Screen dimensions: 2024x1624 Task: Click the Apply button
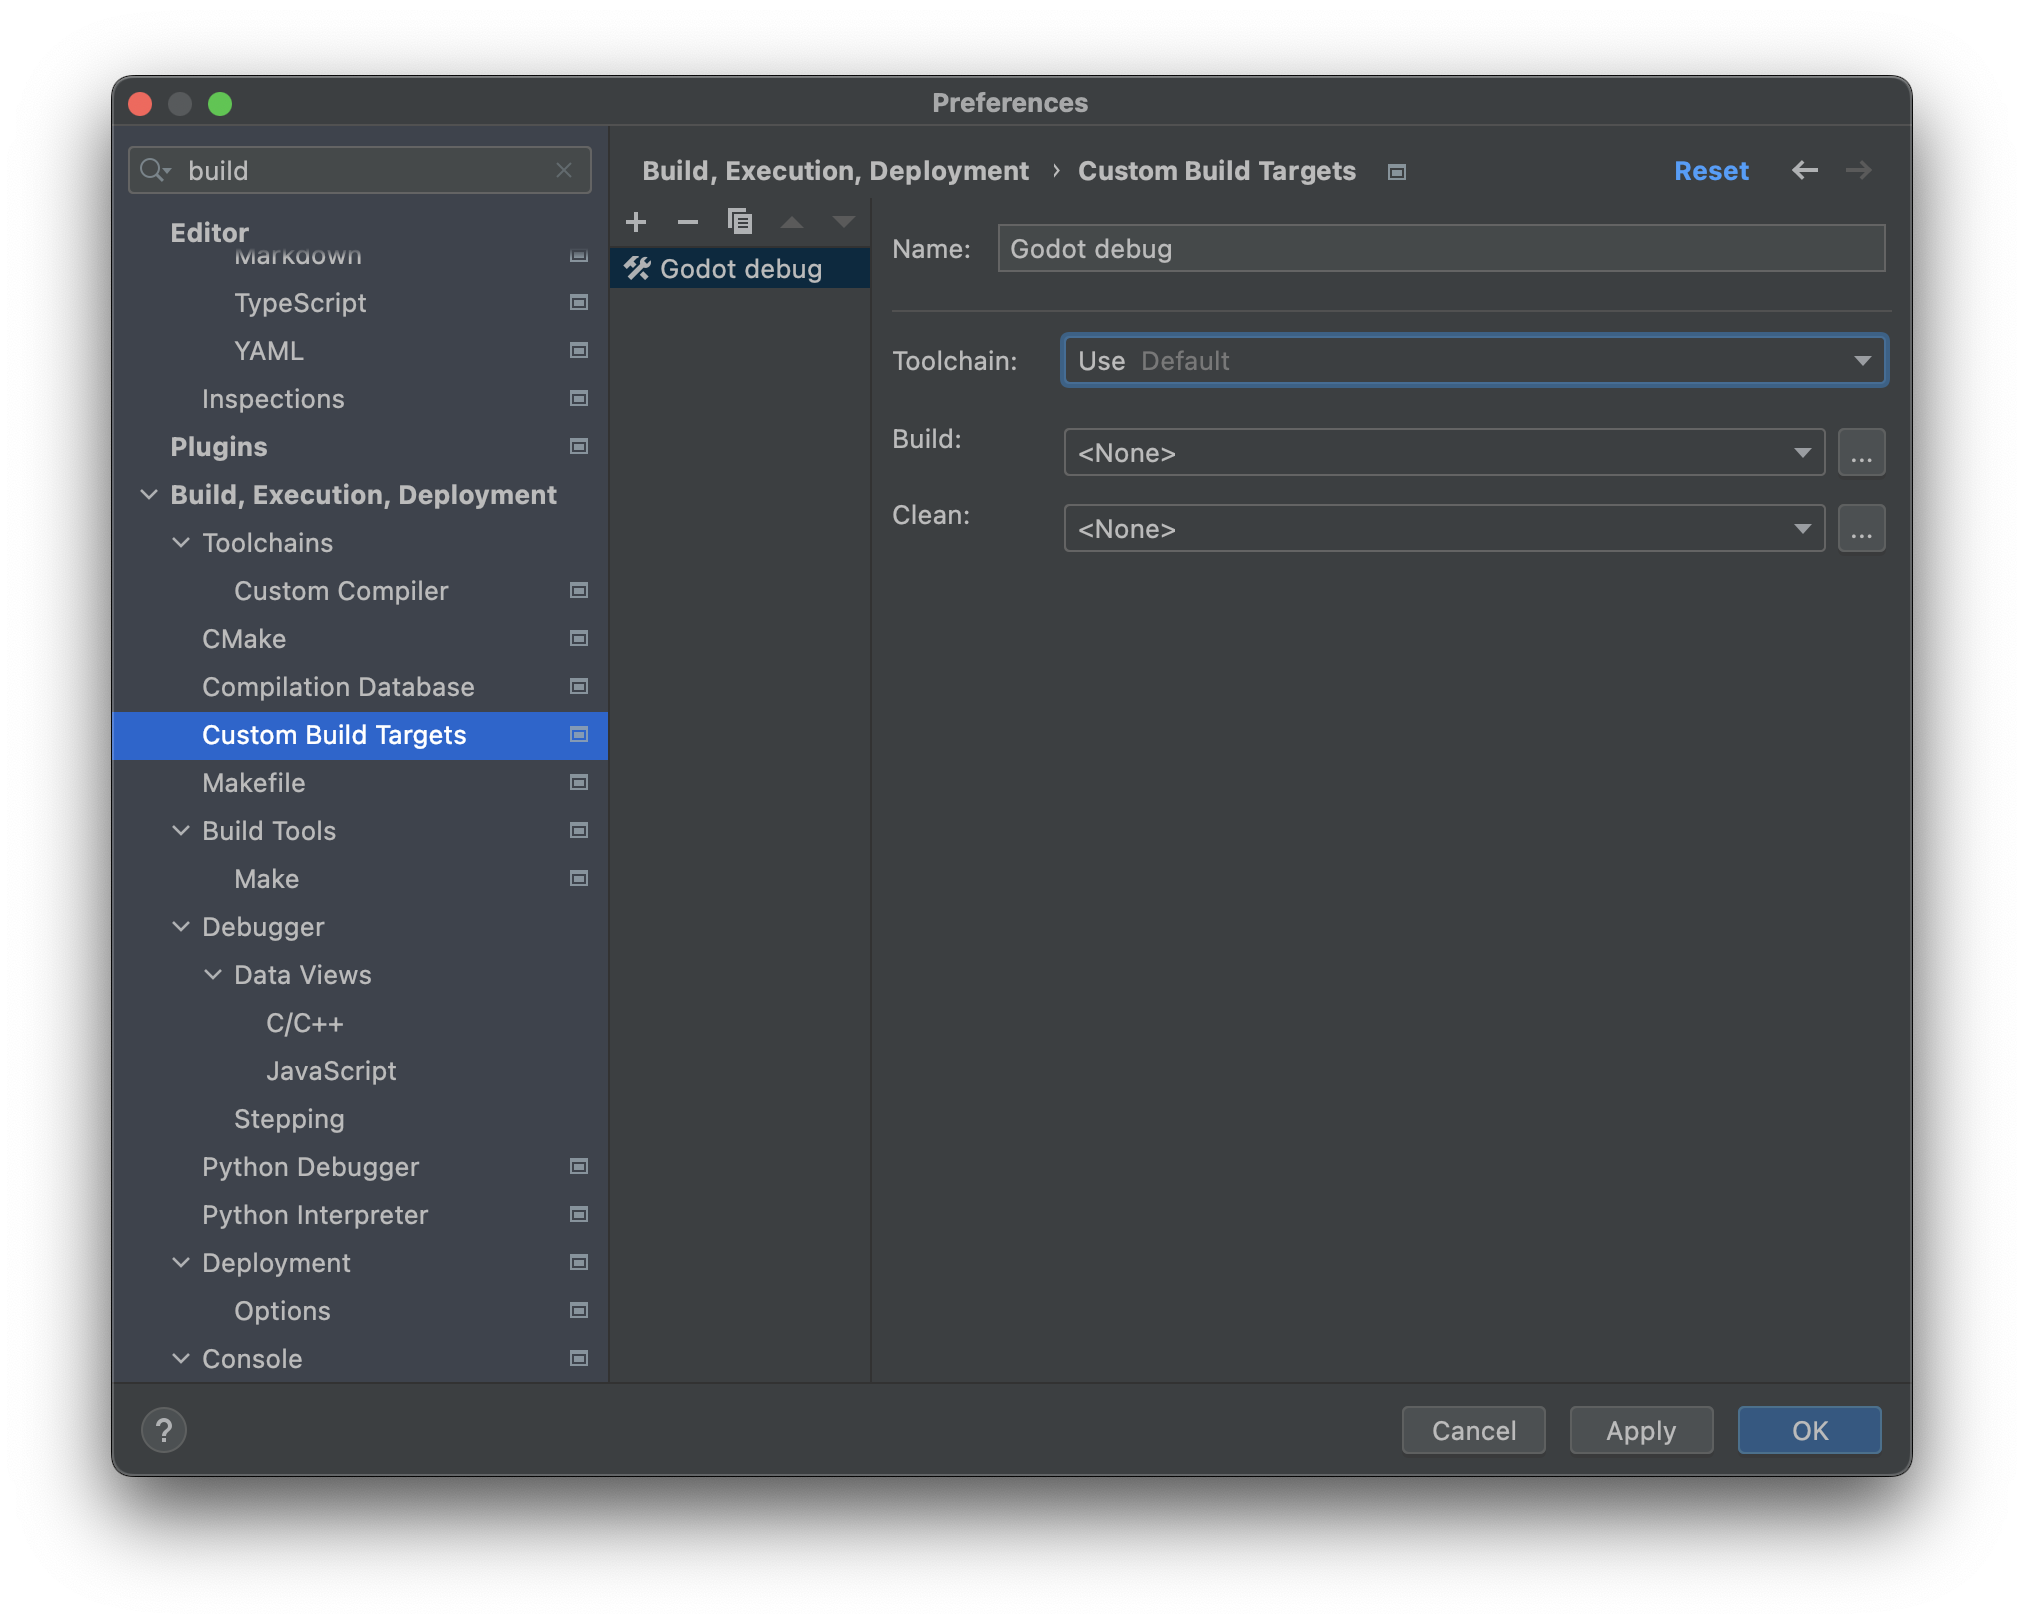(x=1640, y=1428)
